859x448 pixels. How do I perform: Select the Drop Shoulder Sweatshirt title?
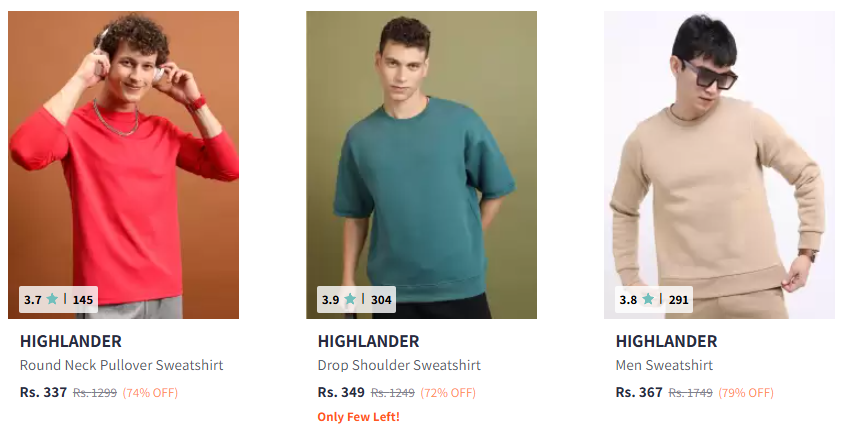(399, 365)
